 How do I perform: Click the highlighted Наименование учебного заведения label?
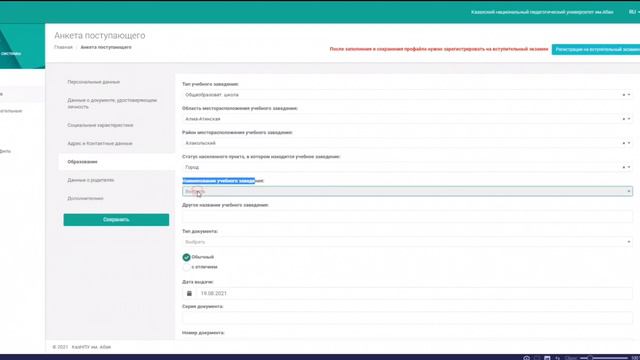223,180
